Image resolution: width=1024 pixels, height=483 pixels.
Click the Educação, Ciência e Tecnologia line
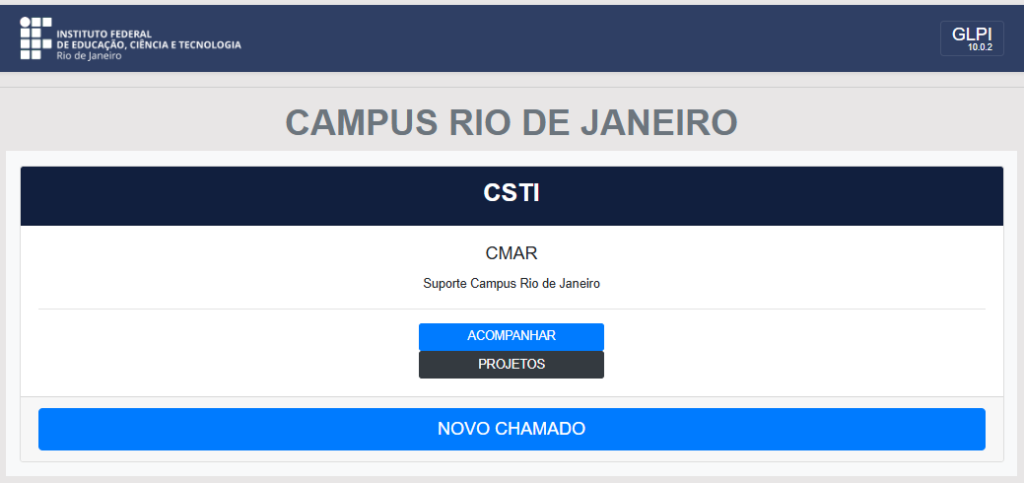[x=149, y=45]
